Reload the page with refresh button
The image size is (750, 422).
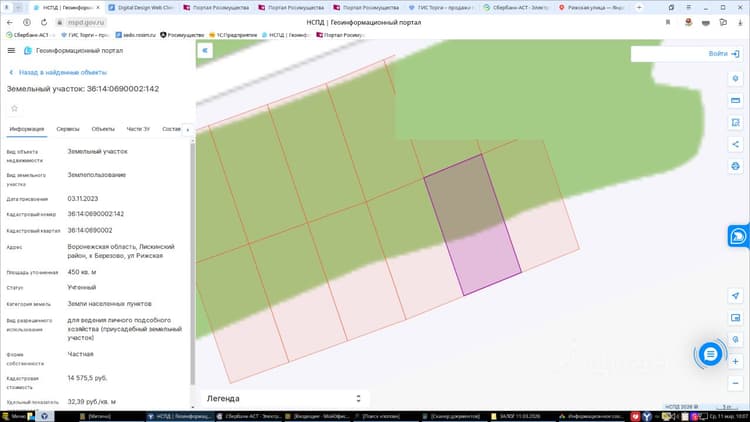pyautogui.click(x=44, y=22)
